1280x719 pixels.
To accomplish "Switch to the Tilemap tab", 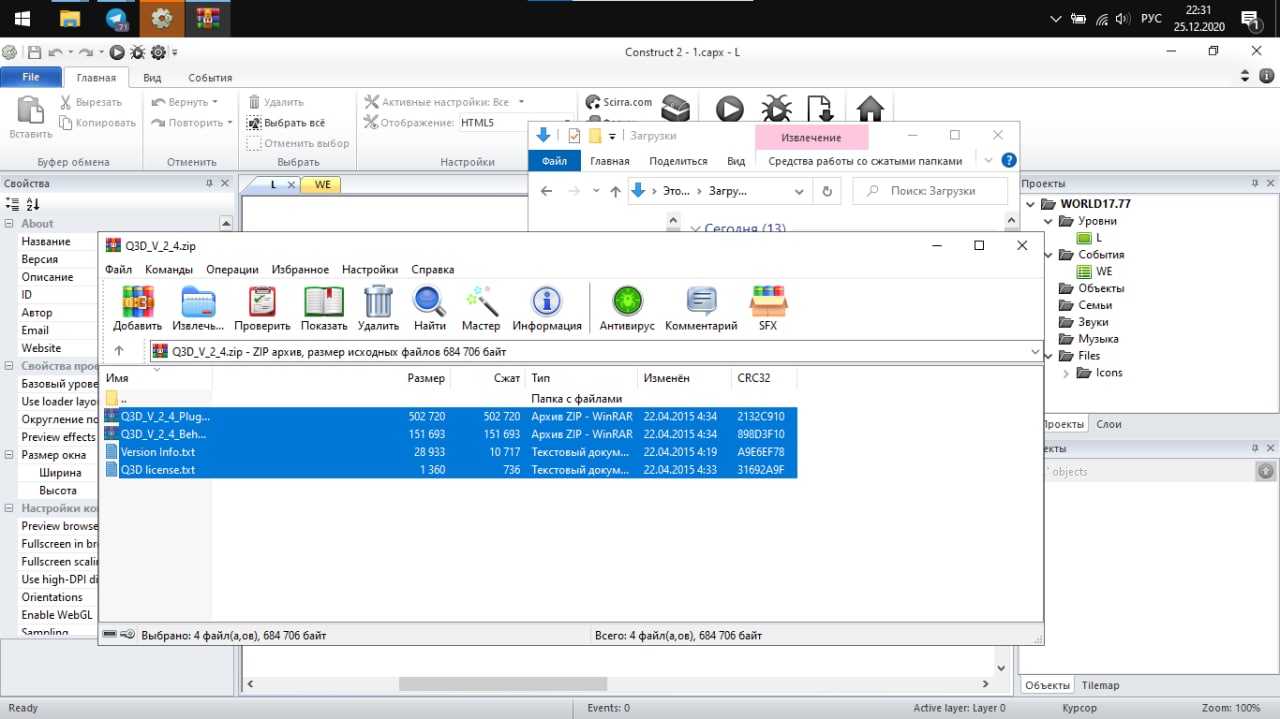I will (1101, 685).
